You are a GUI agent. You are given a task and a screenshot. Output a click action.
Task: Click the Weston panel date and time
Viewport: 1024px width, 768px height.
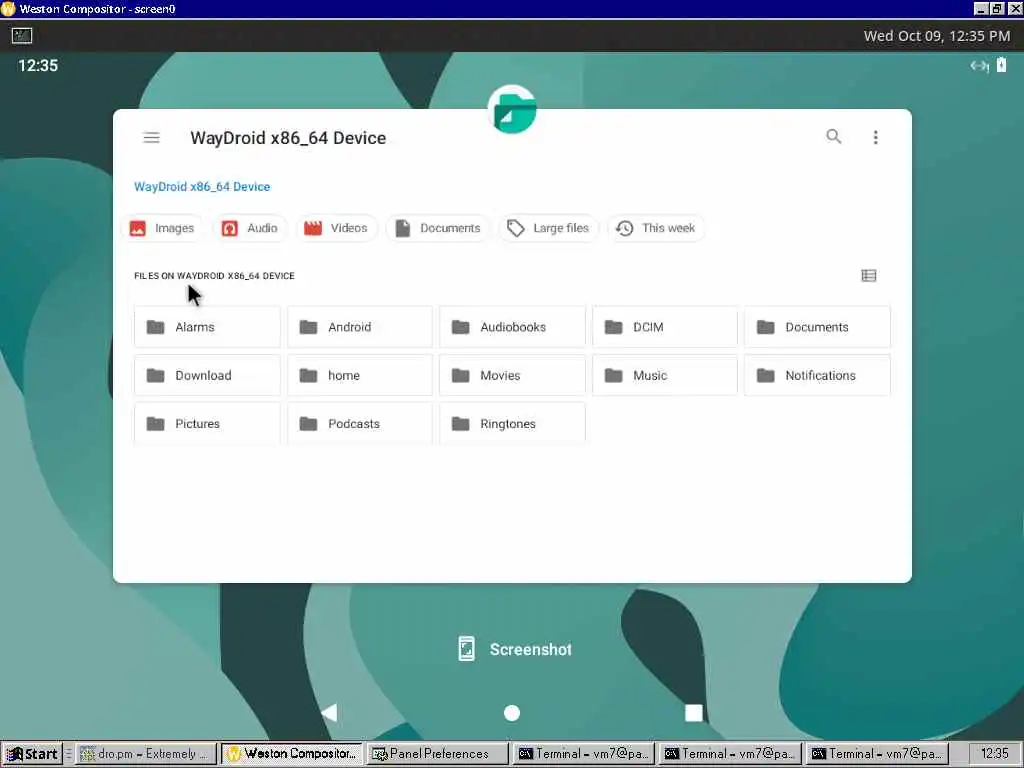936,36
